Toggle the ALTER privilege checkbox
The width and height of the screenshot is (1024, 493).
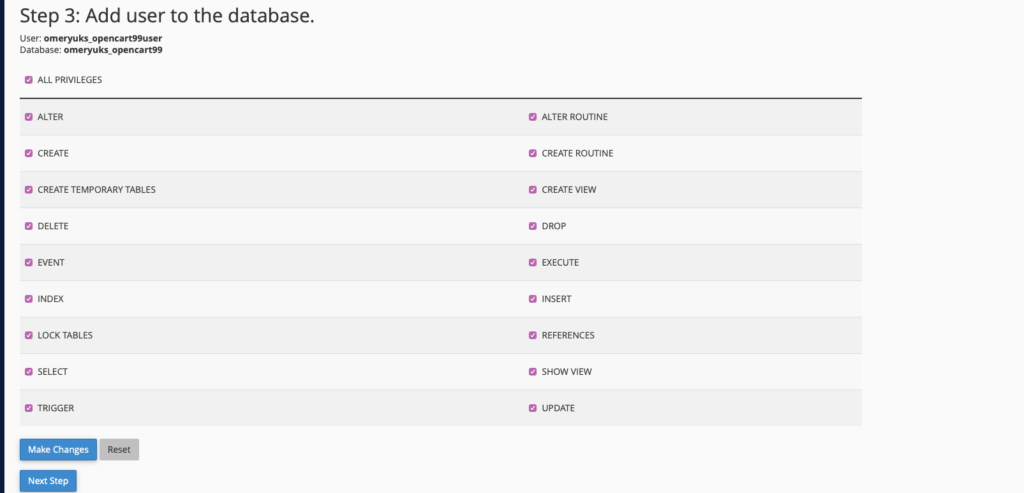tap(29, 117)
